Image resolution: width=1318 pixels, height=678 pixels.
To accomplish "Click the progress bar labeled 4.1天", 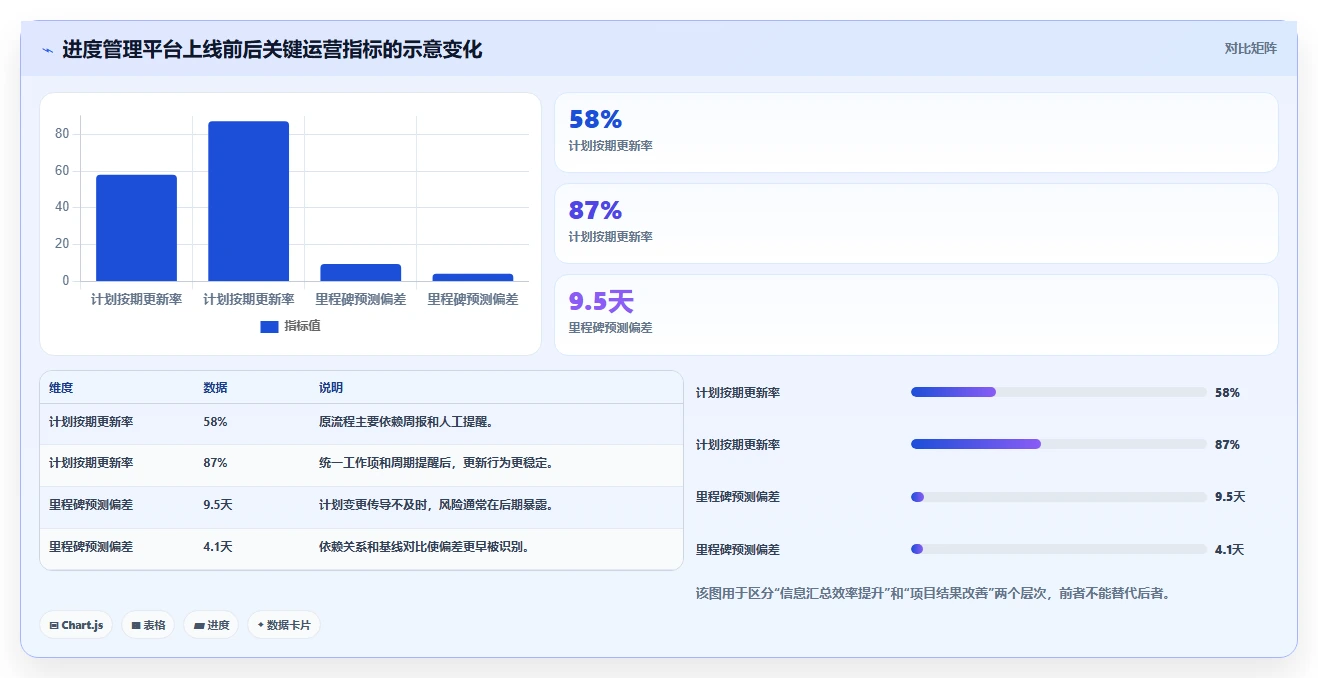I will point(1058,549).
